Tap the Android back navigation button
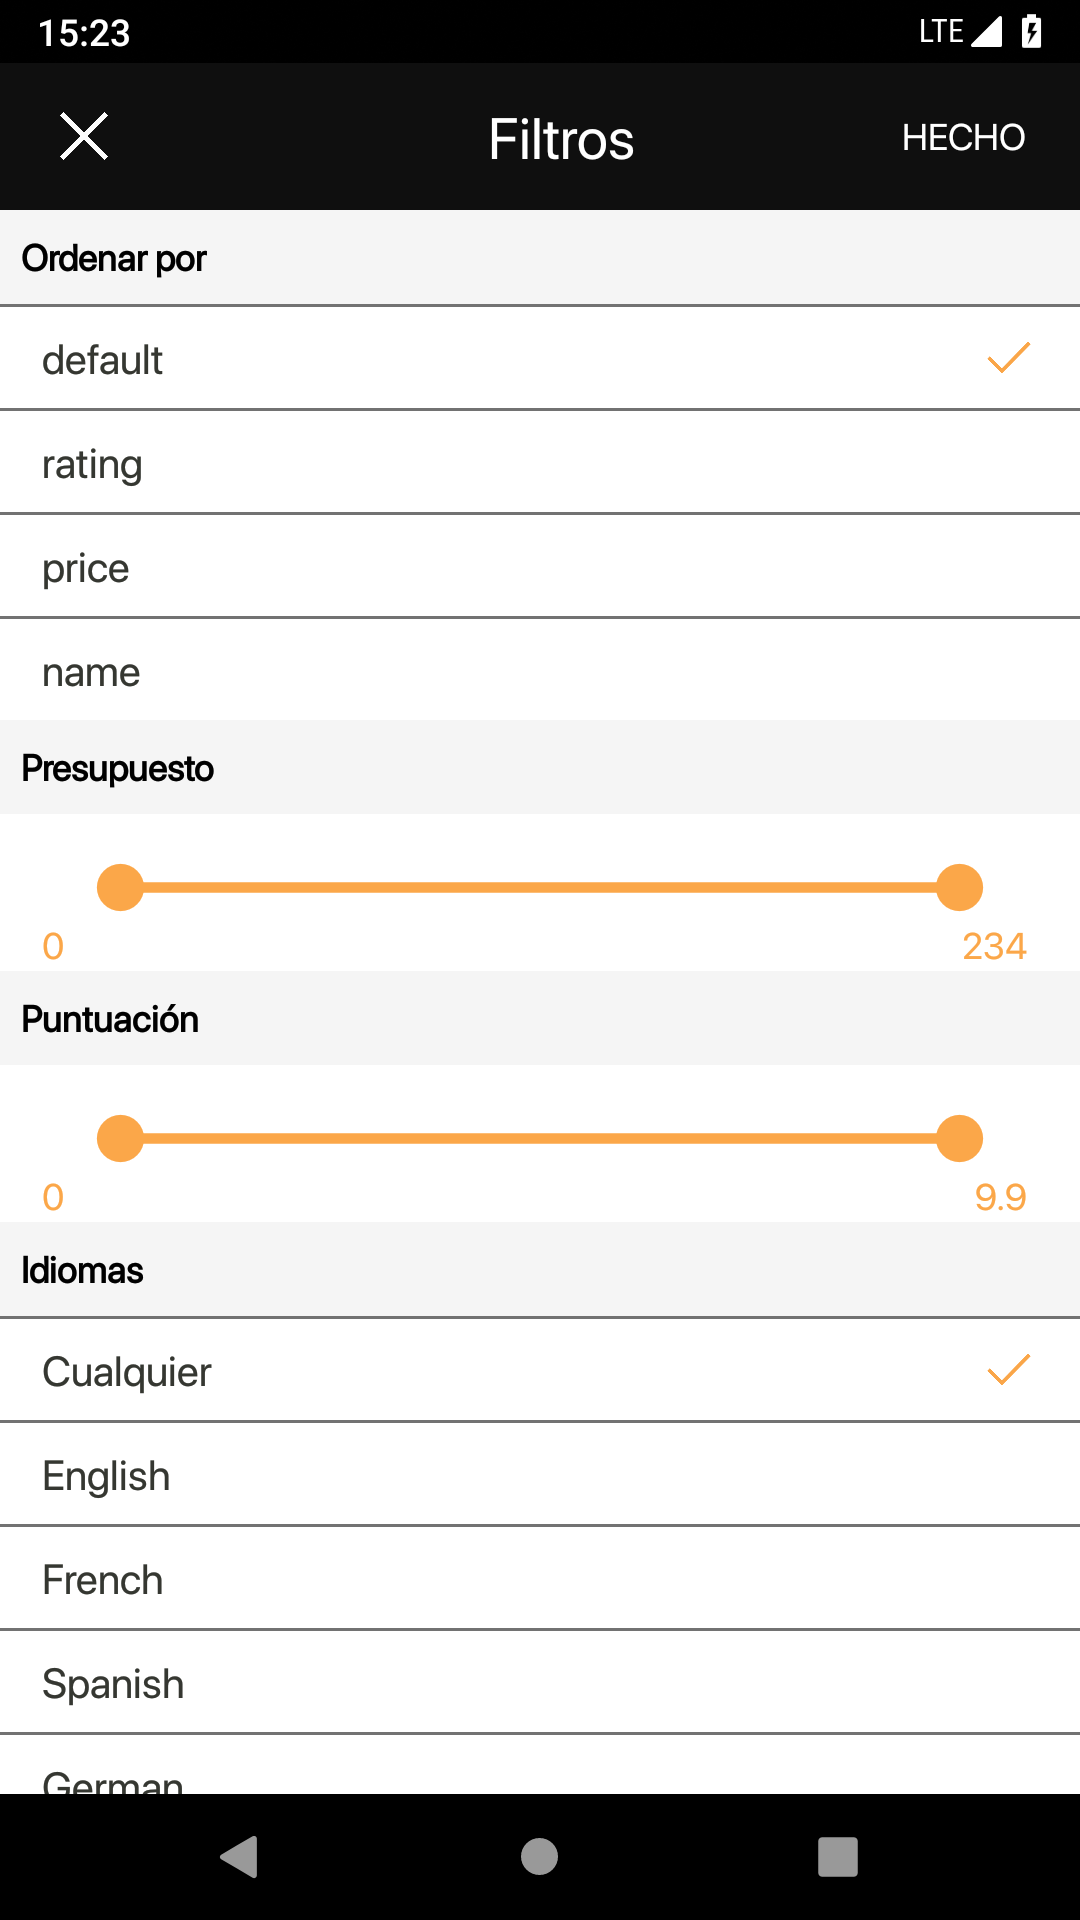Image resolution: width=1080 pixels, height=1920 pixels. pyautogui.click(x=240, y=1857)
